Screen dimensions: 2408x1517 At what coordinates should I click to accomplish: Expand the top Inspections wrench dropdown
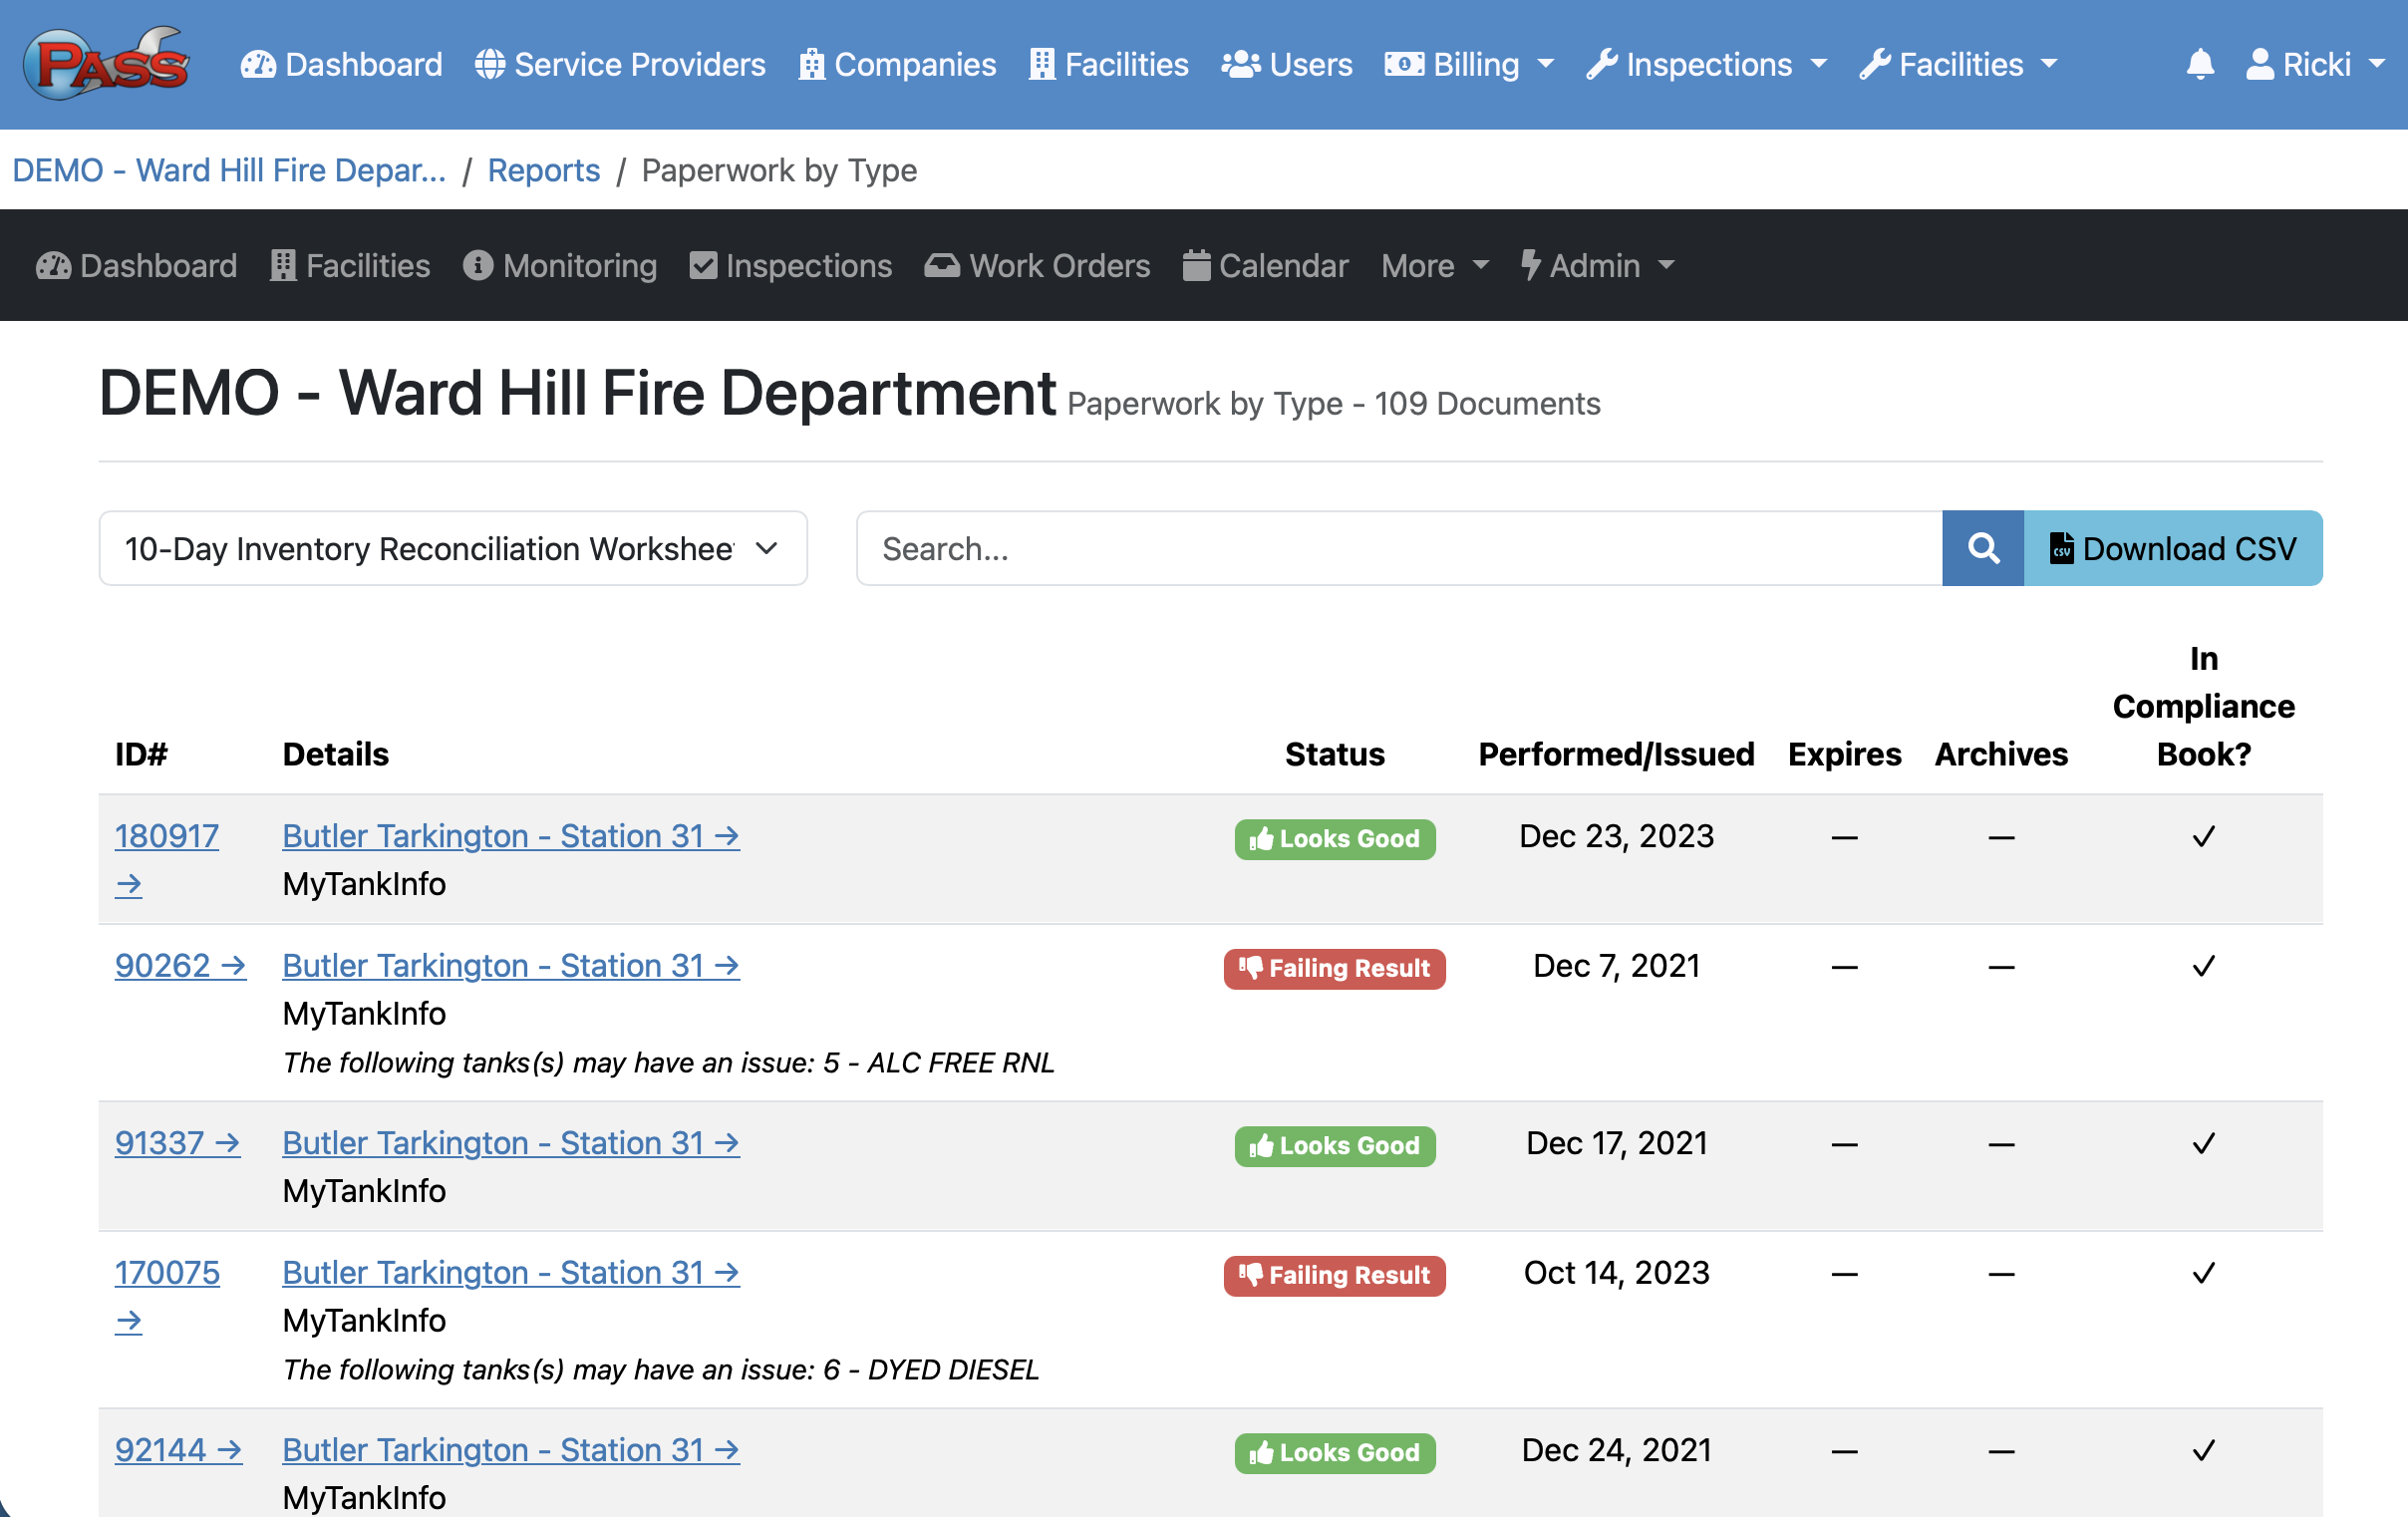coord(1706,65)
